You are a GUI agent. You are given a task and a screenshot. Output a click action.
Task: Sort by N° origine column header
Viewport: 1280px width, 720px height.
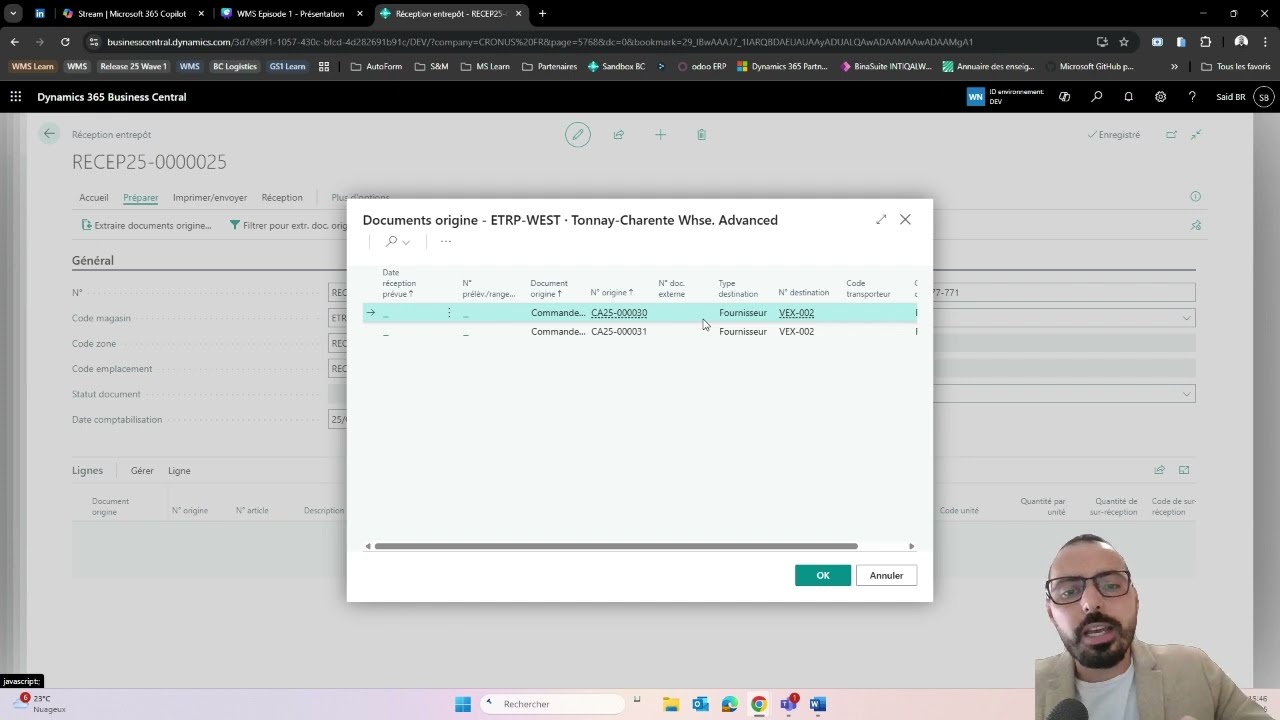coord(612,293)
